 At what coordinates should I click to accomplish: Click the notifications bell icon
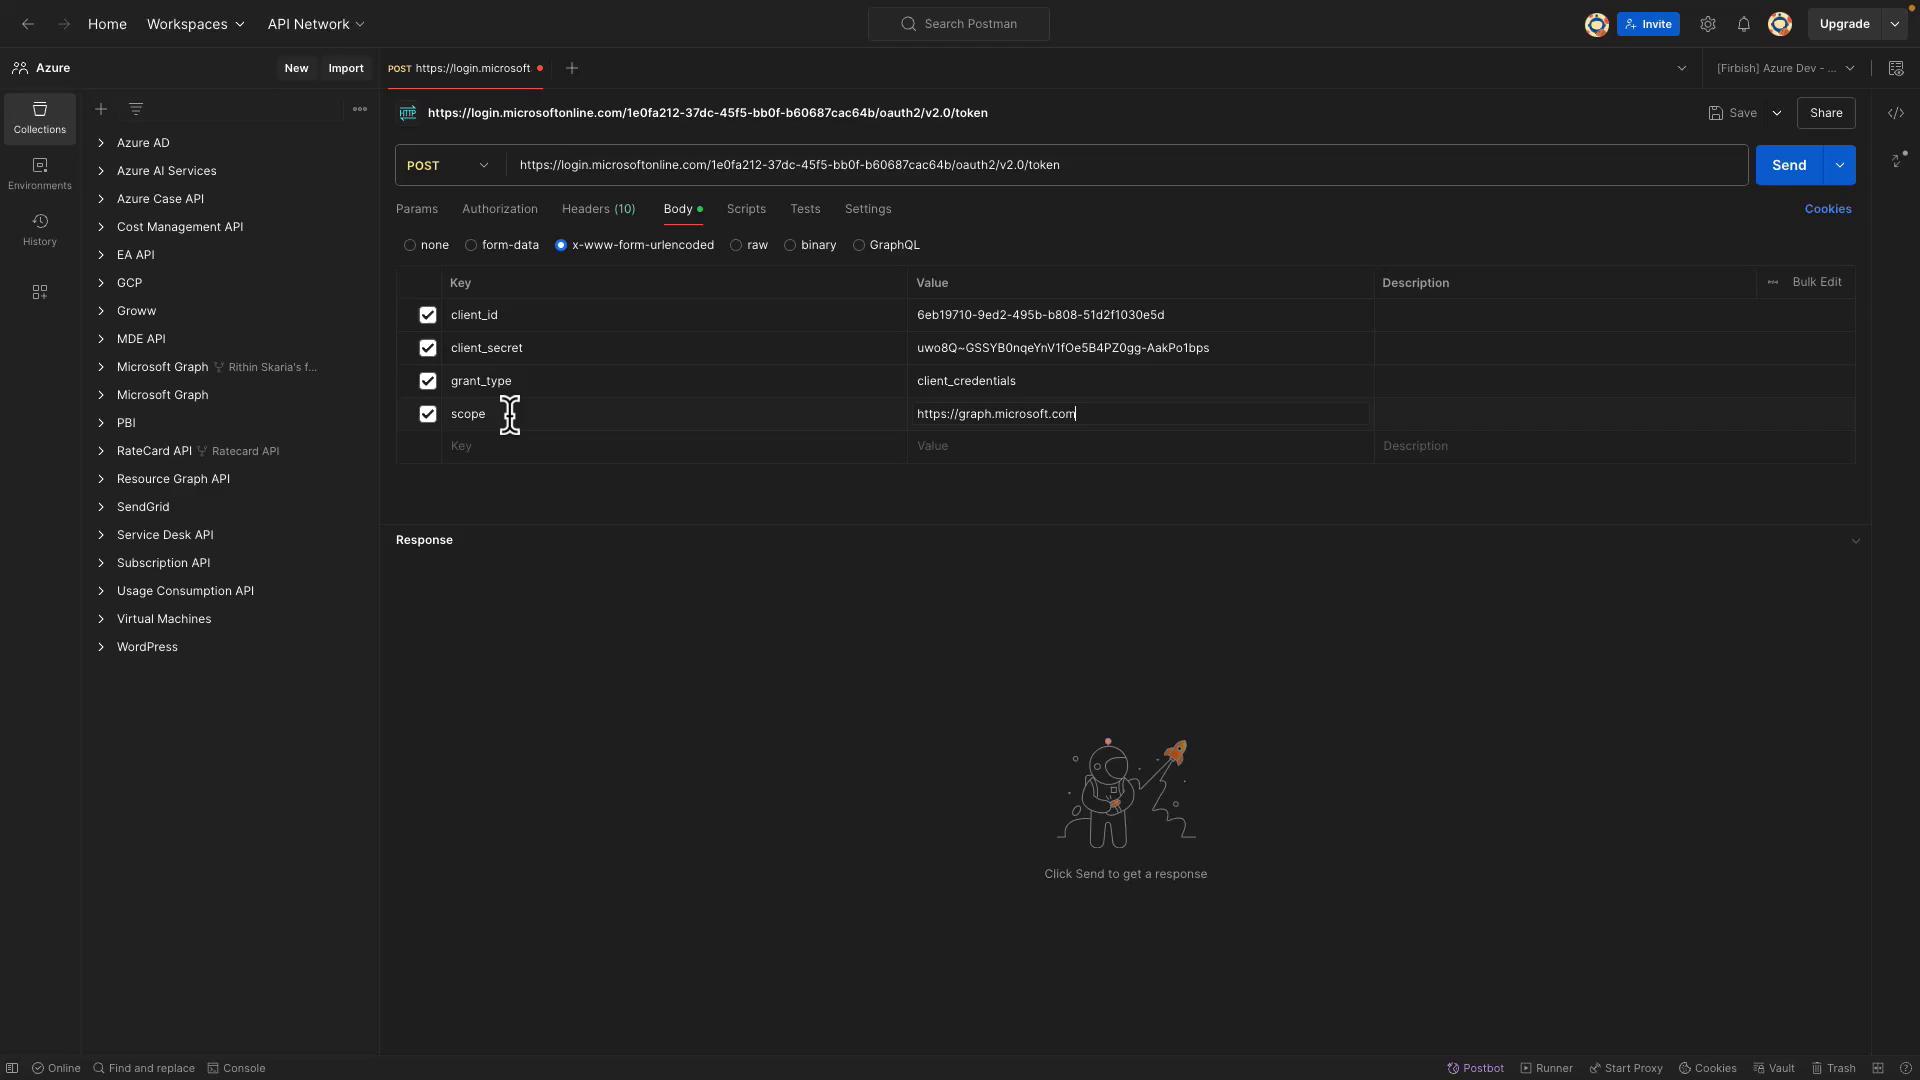coord(1743,24)
